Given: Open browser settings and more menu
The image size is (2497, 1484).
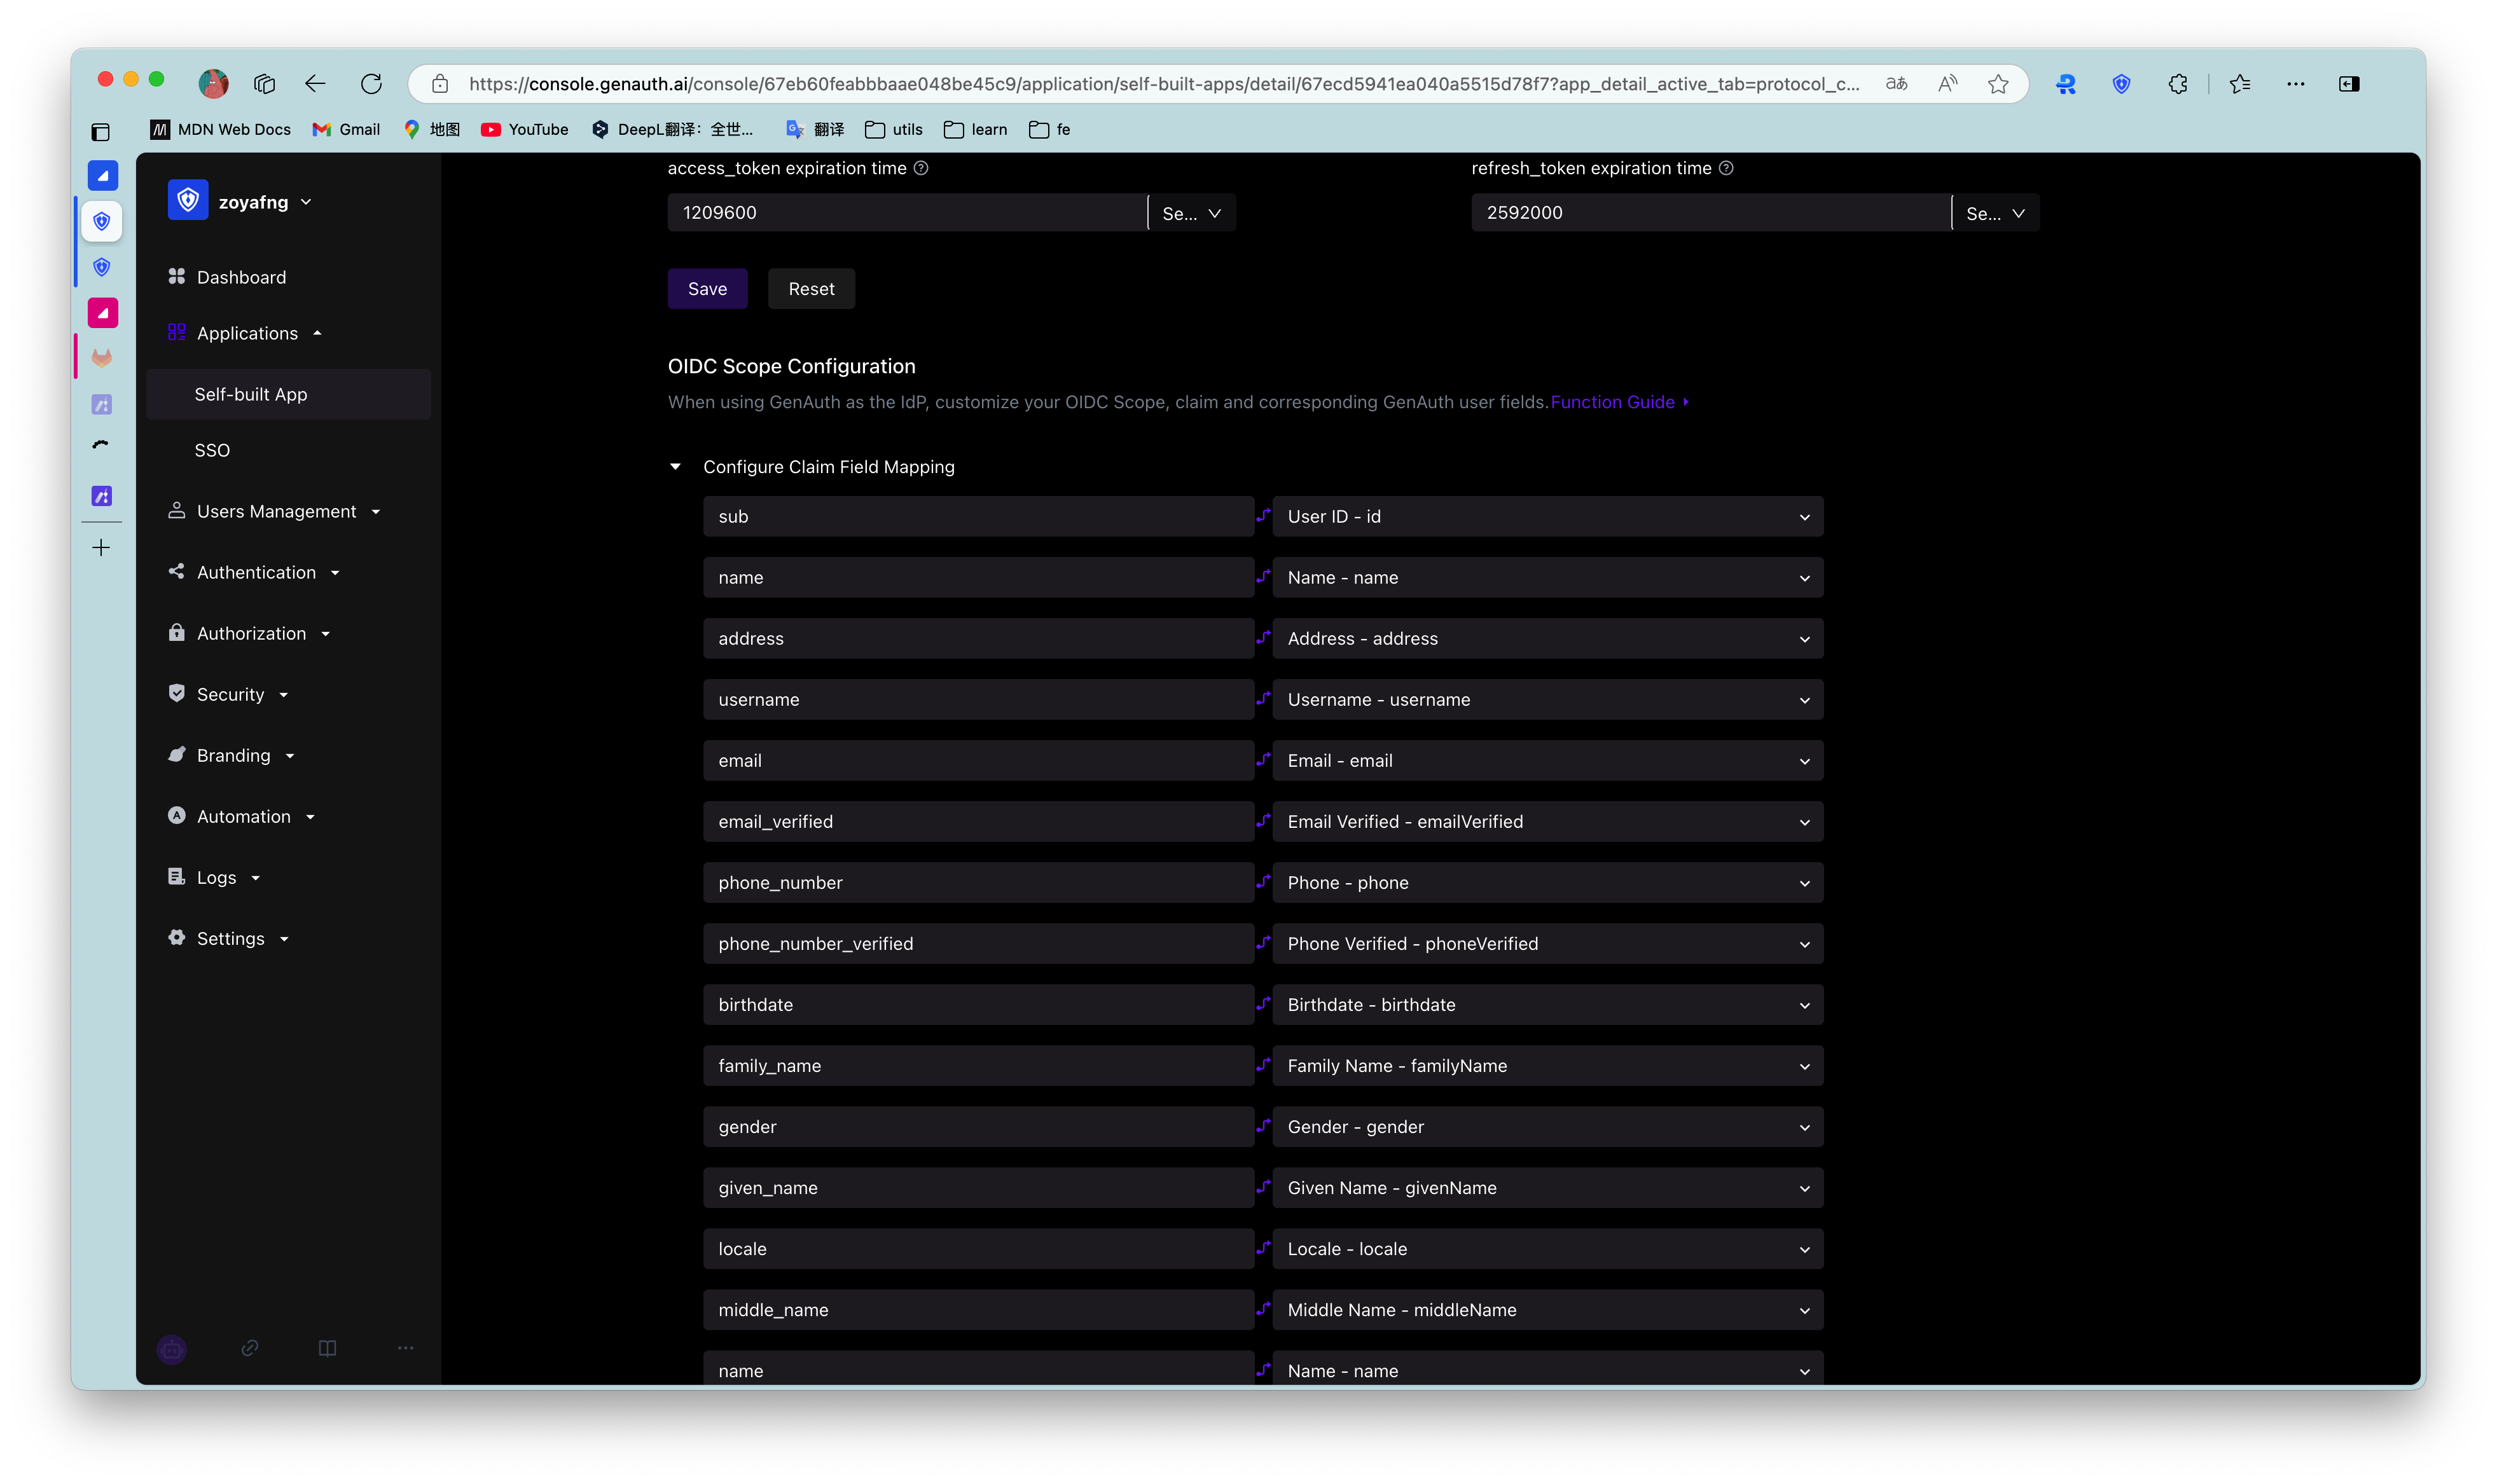Looking at the screenshot, I should pos(2296,84).
